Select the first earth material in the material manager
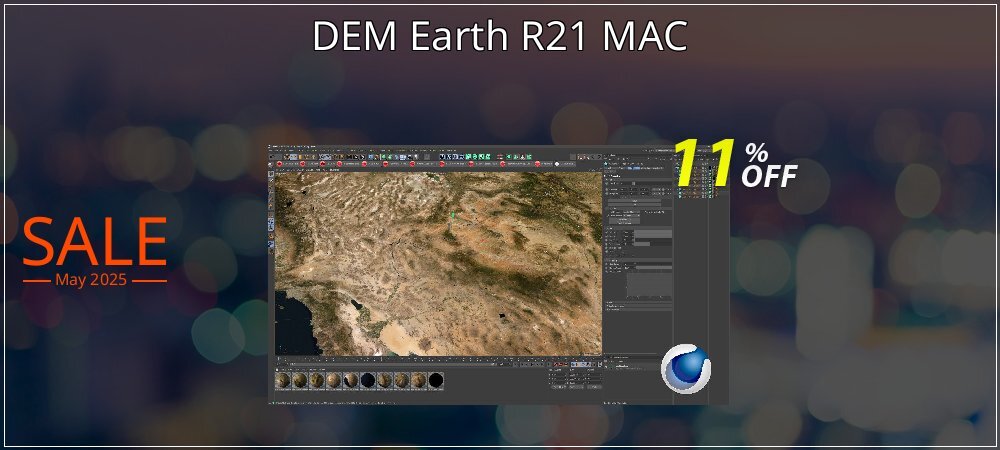Image resolution: width=1000 pixels, height=450 pixels. click(283, 381)
